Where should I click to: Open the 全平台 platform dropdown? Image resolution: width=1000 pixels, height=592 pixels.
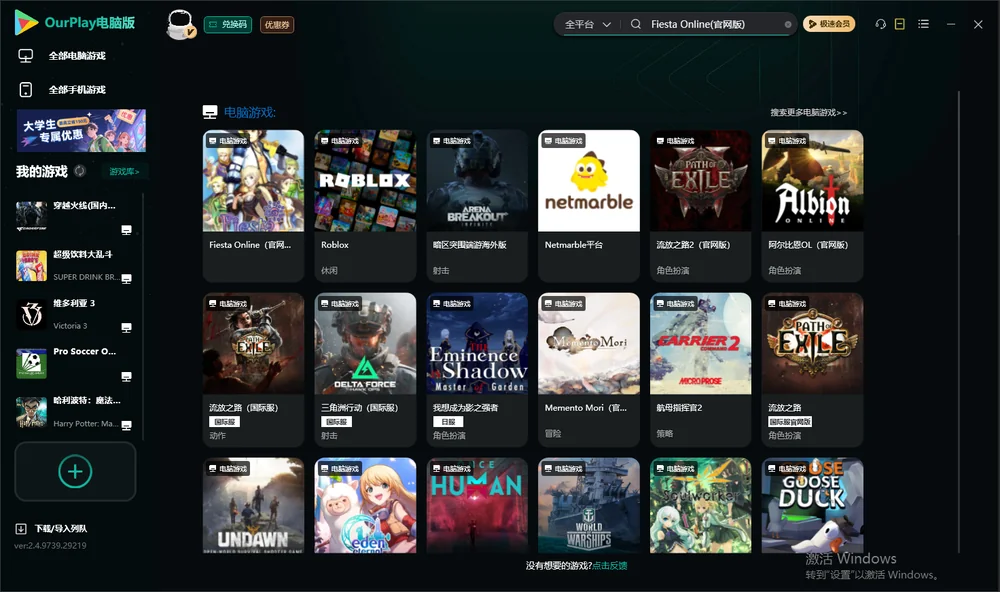coord(587,24)
